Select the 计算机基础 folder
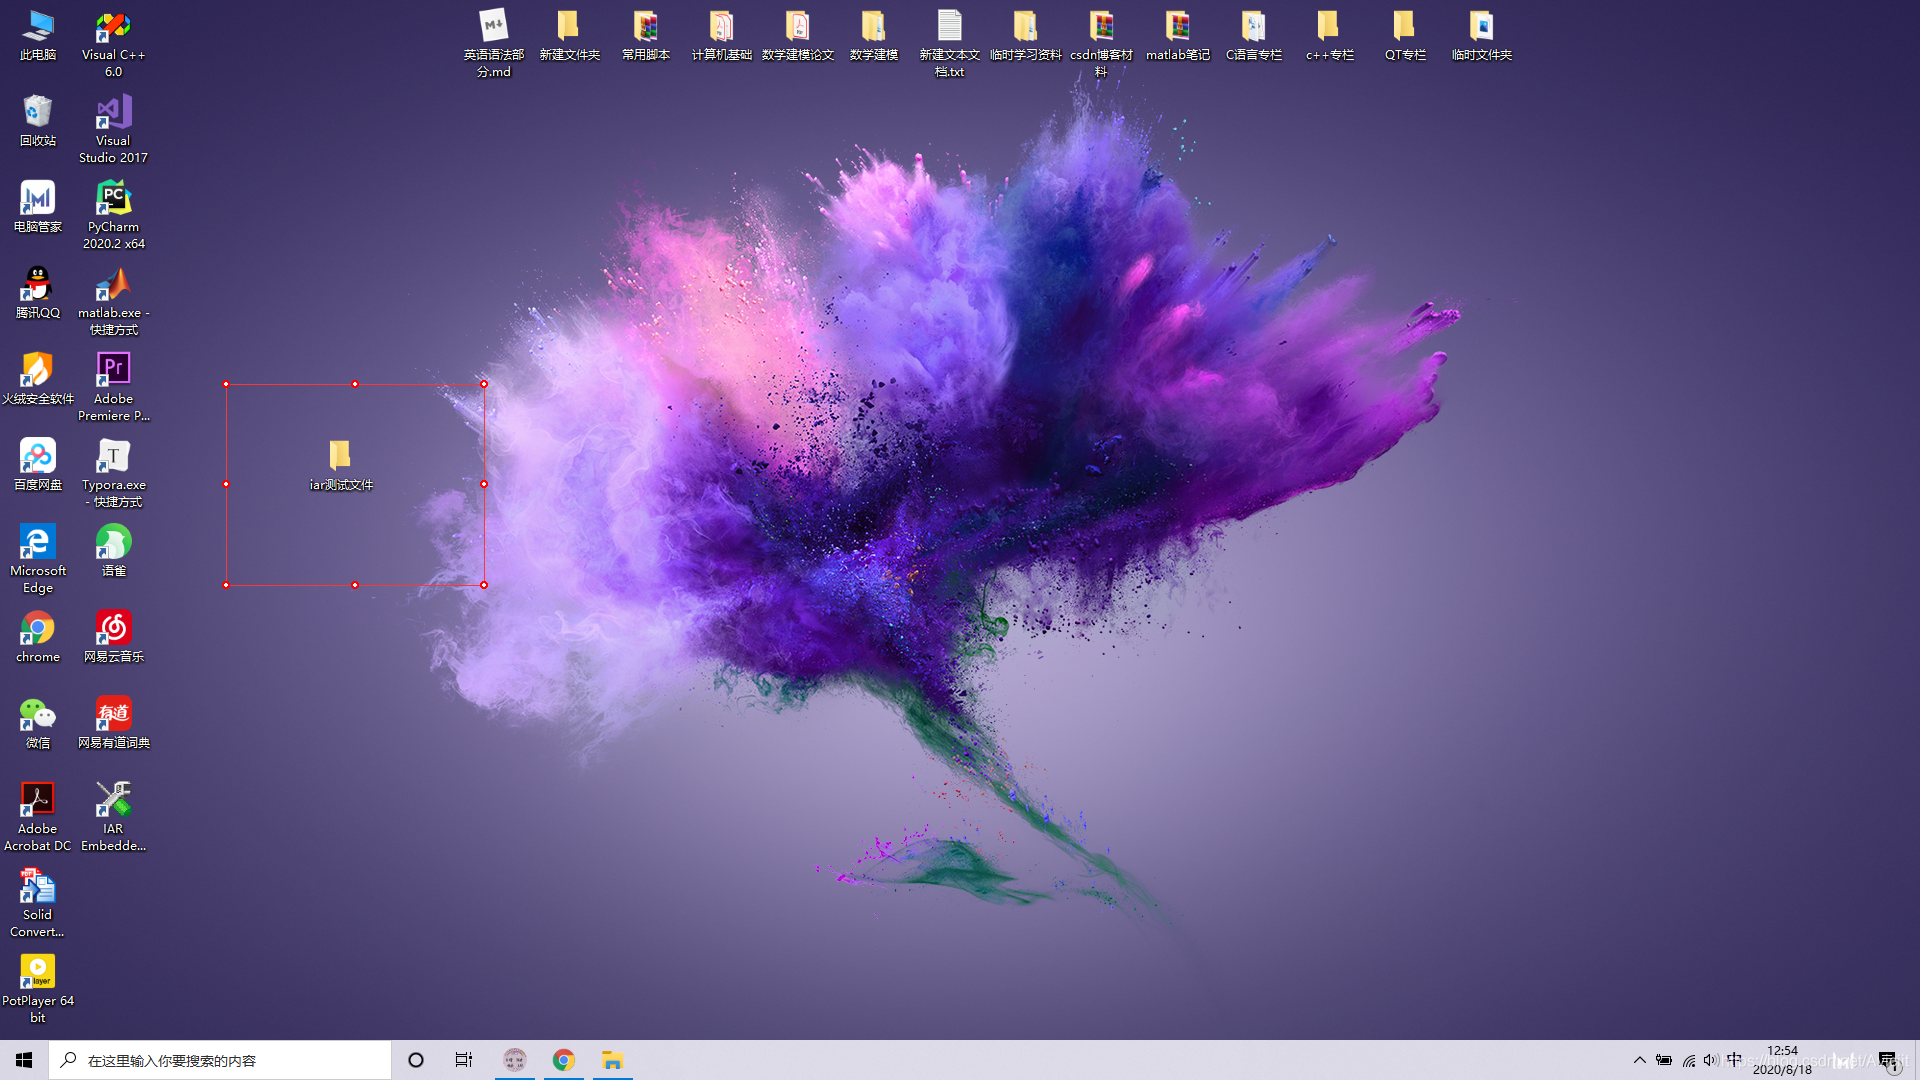The height and width of the screenshot is (1080, 1920). click(722, 36)
